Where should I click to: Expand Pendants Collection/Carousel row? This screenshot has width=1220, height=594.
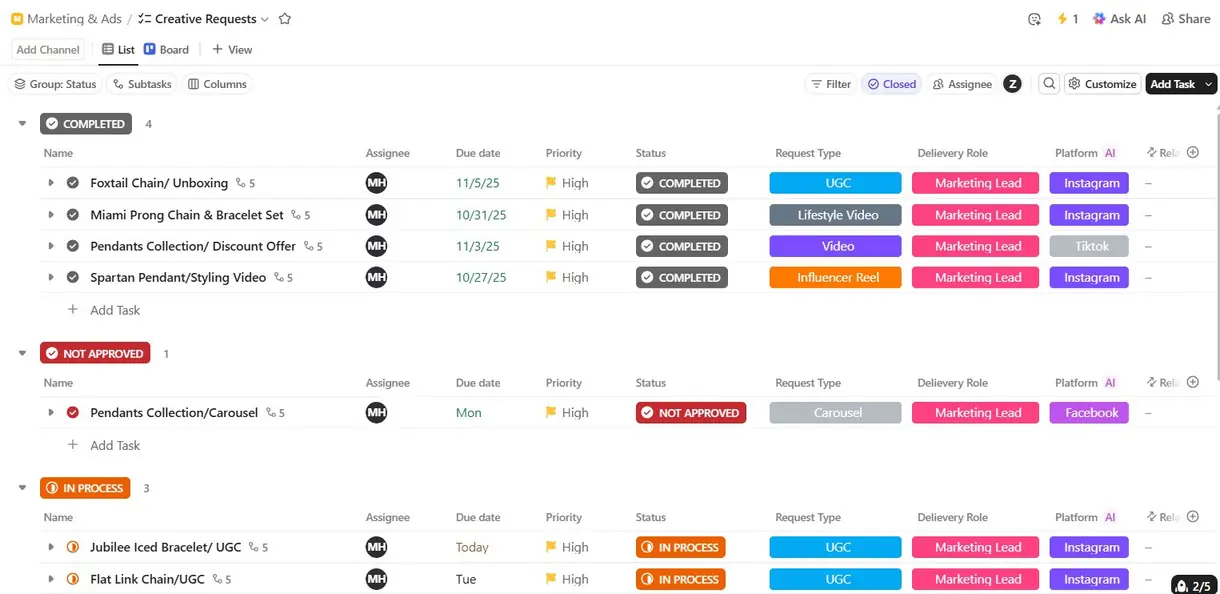click(51, 413)
